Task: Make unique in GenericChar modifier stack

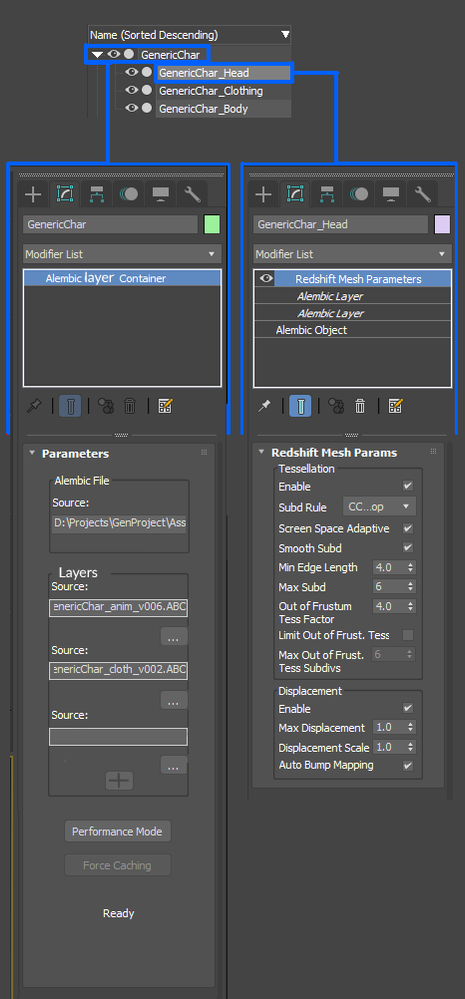Action: point(106,406)
